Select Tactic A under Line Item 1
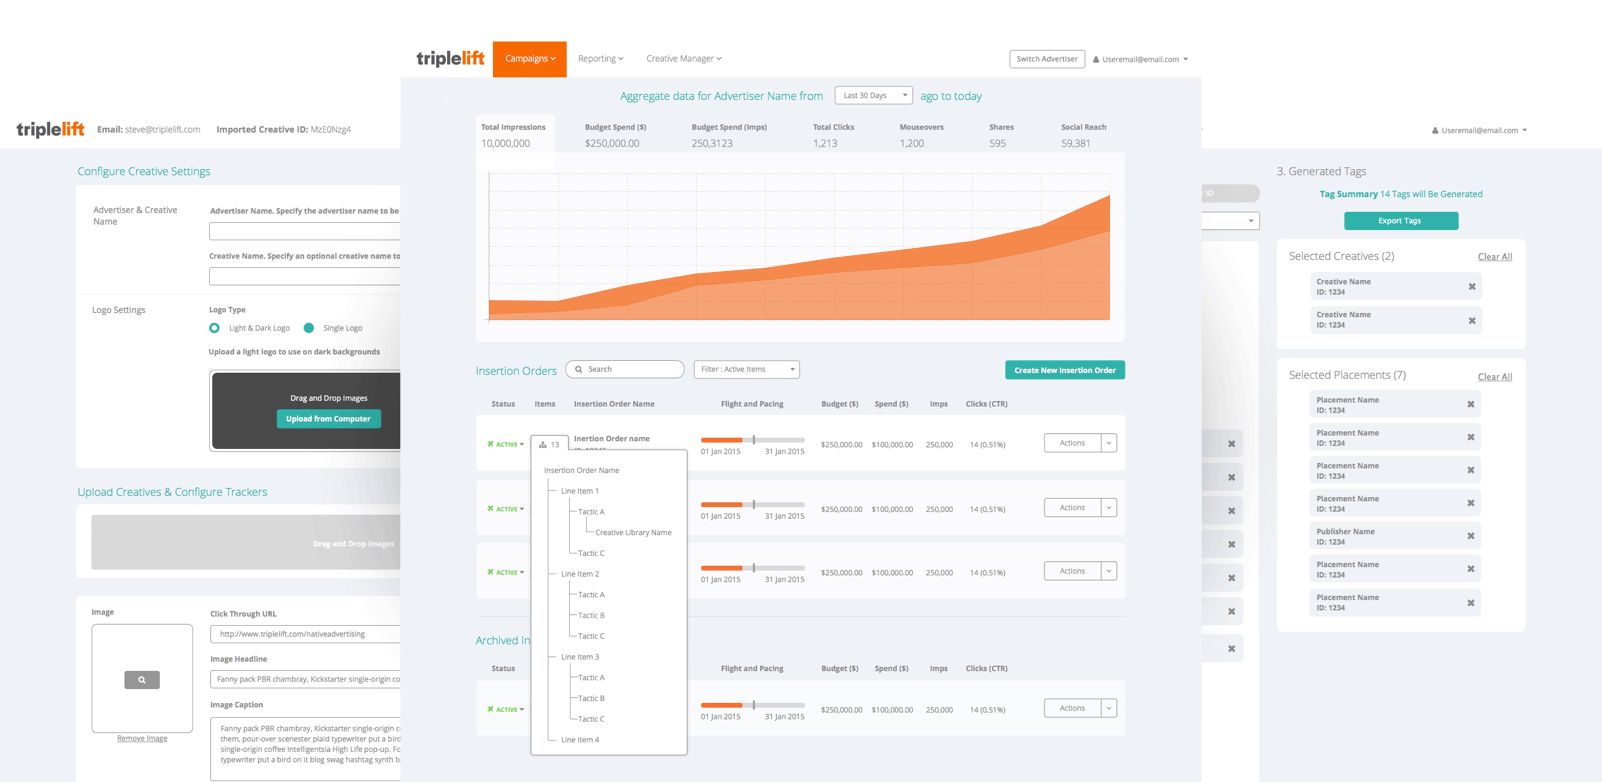Viewport: 1602px width, 782px height. (x=591, y=512)
